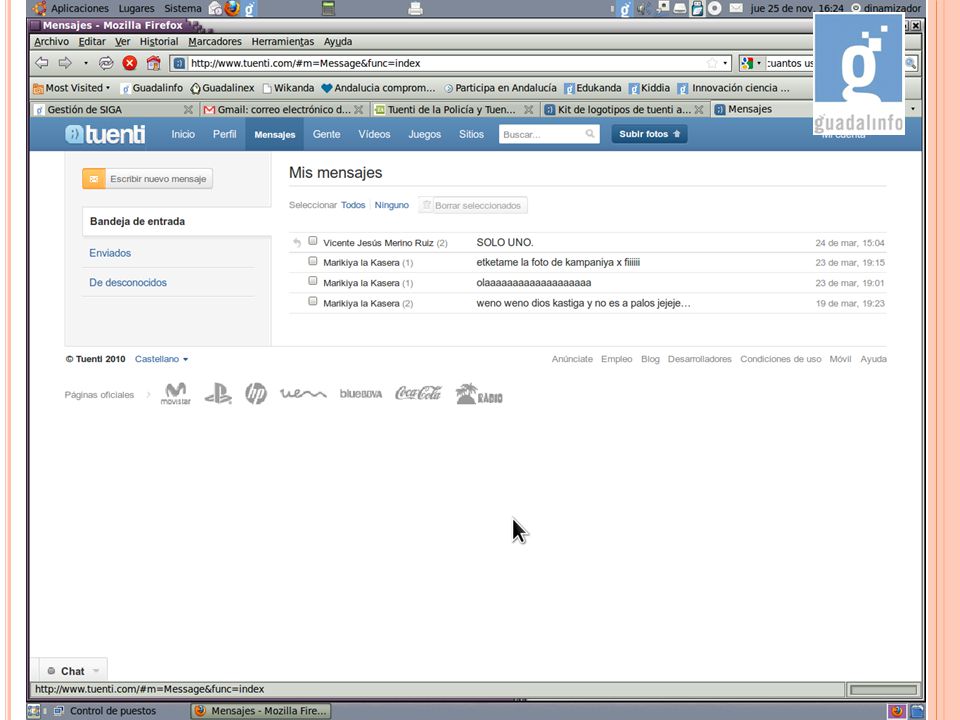Image resolution: width=960 pixels, height=720 pixels.
Task: Open the Radio palm-tree official page logo
Action: click(479, 394)
